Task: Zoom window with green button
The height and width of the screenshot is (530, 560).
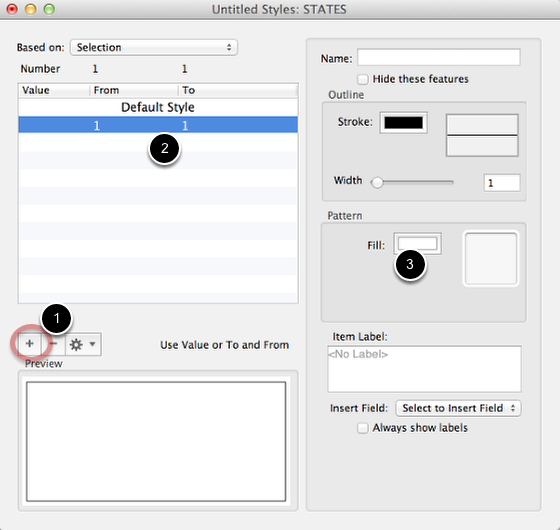Action: [x=49, y=9]
